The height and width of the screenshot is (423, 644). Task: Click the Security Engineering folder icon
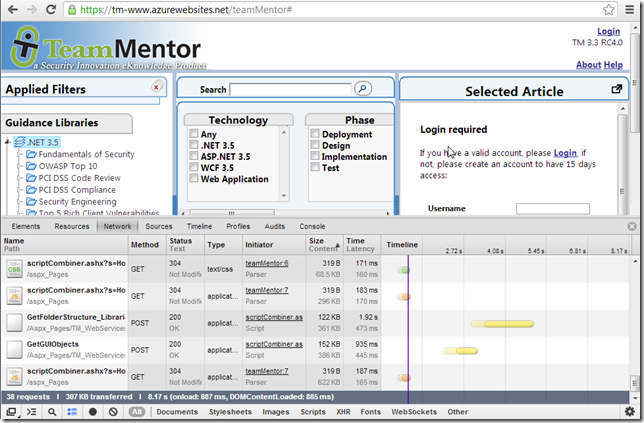pyautogui.click(x=31, y=202)
